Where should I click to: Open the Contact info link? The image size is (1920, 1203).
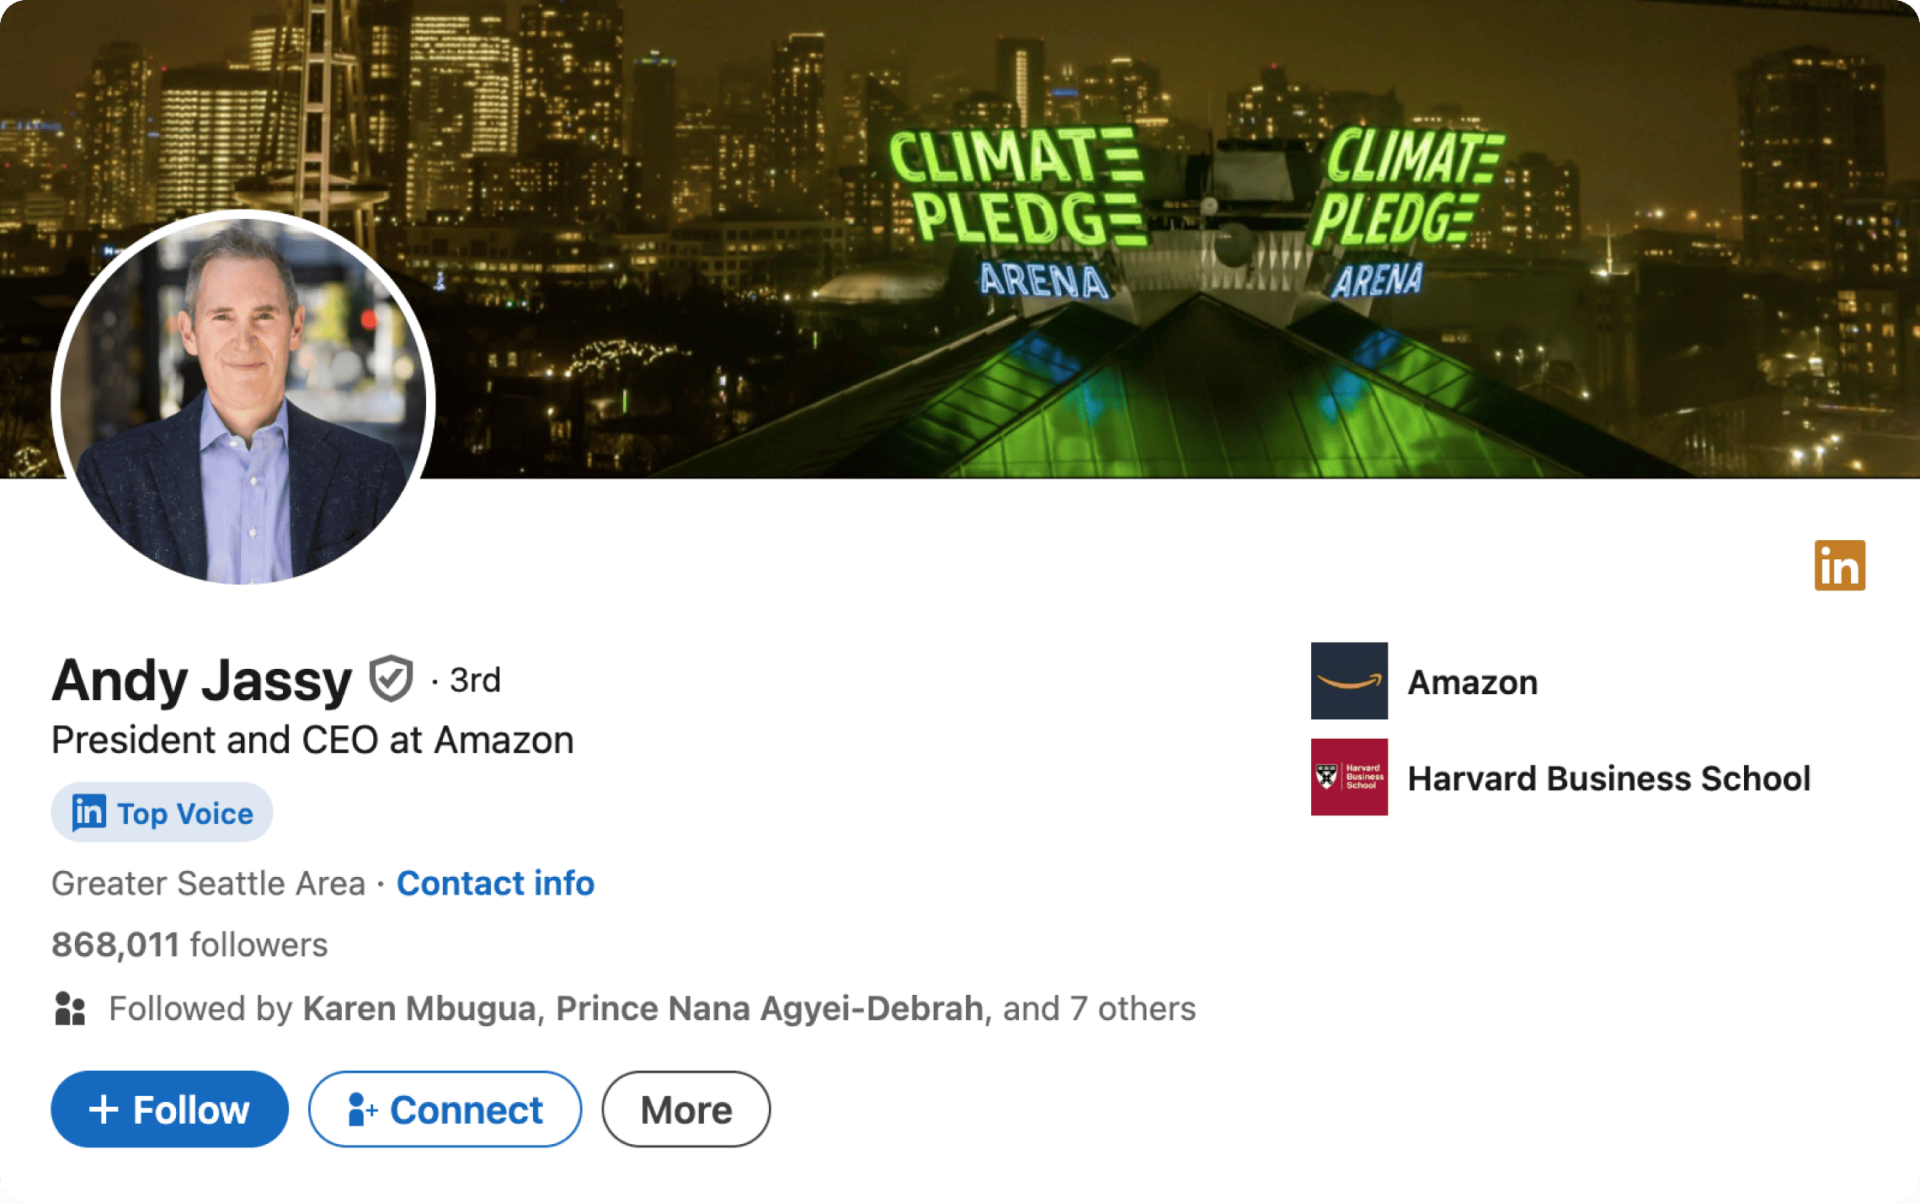tap(495, 884)
